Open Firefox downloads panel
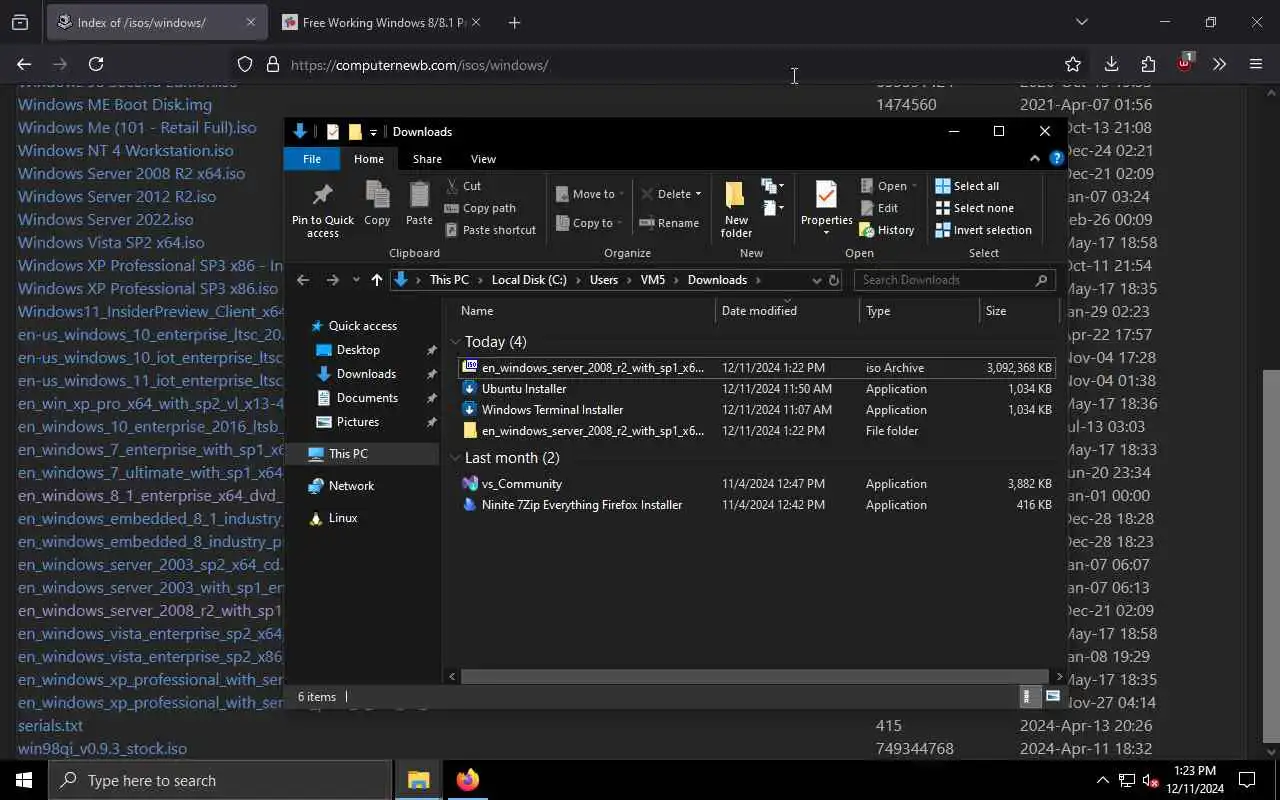The width and height of the screenshot is (1280, 800). tap(1111, 64)
